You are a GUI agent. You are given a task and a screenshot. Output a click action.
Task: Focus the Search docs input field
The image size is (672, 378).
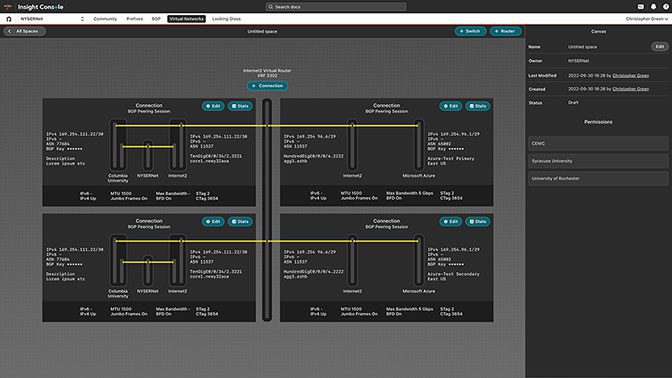(336, 7)
